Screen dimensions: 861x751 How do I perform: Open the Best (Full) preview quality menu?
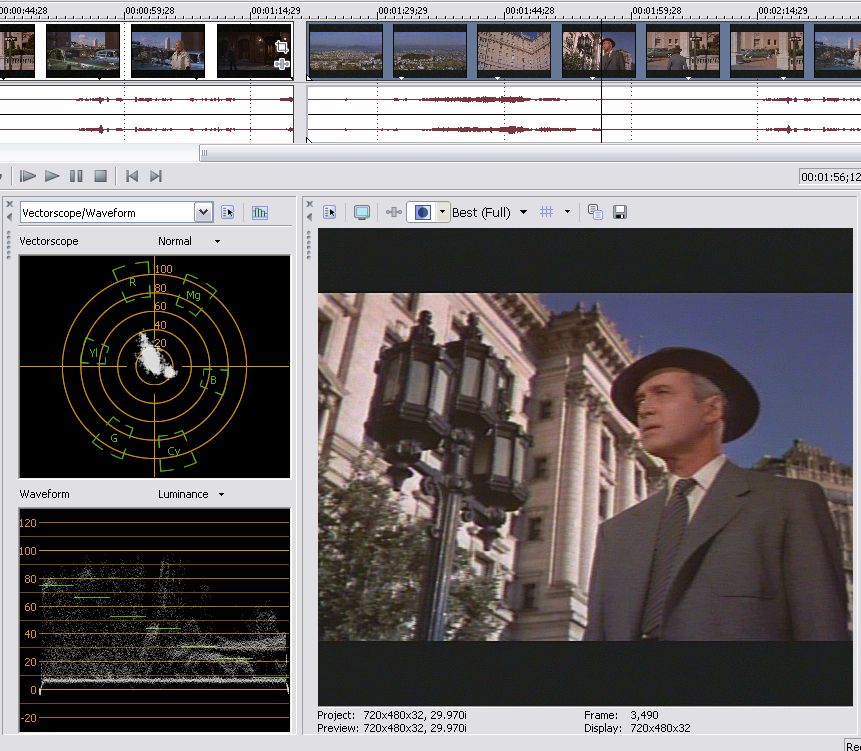click(x=489, y=212)
